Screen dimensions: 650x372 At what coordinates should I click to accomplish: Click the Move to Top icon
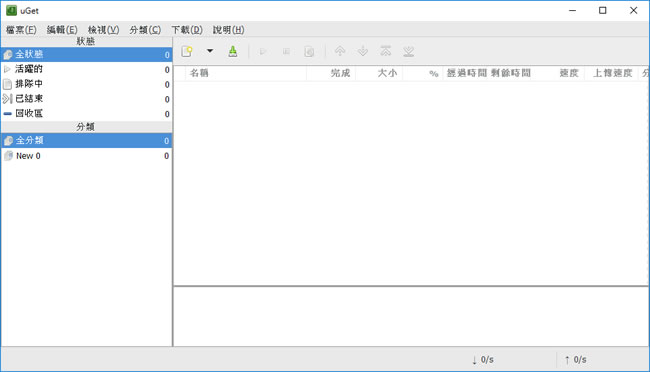point(386,51)
